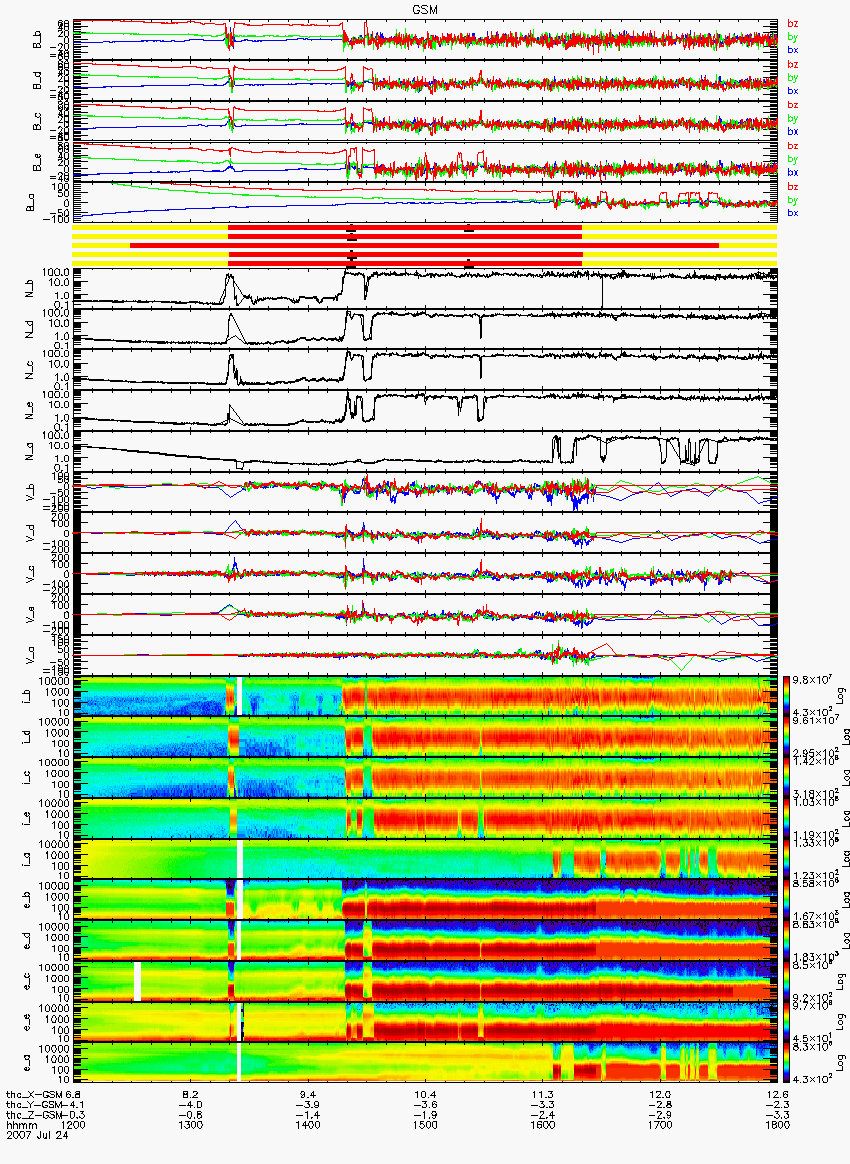Select the colorbar value starting "8.58"

click(x=814, y=883)
